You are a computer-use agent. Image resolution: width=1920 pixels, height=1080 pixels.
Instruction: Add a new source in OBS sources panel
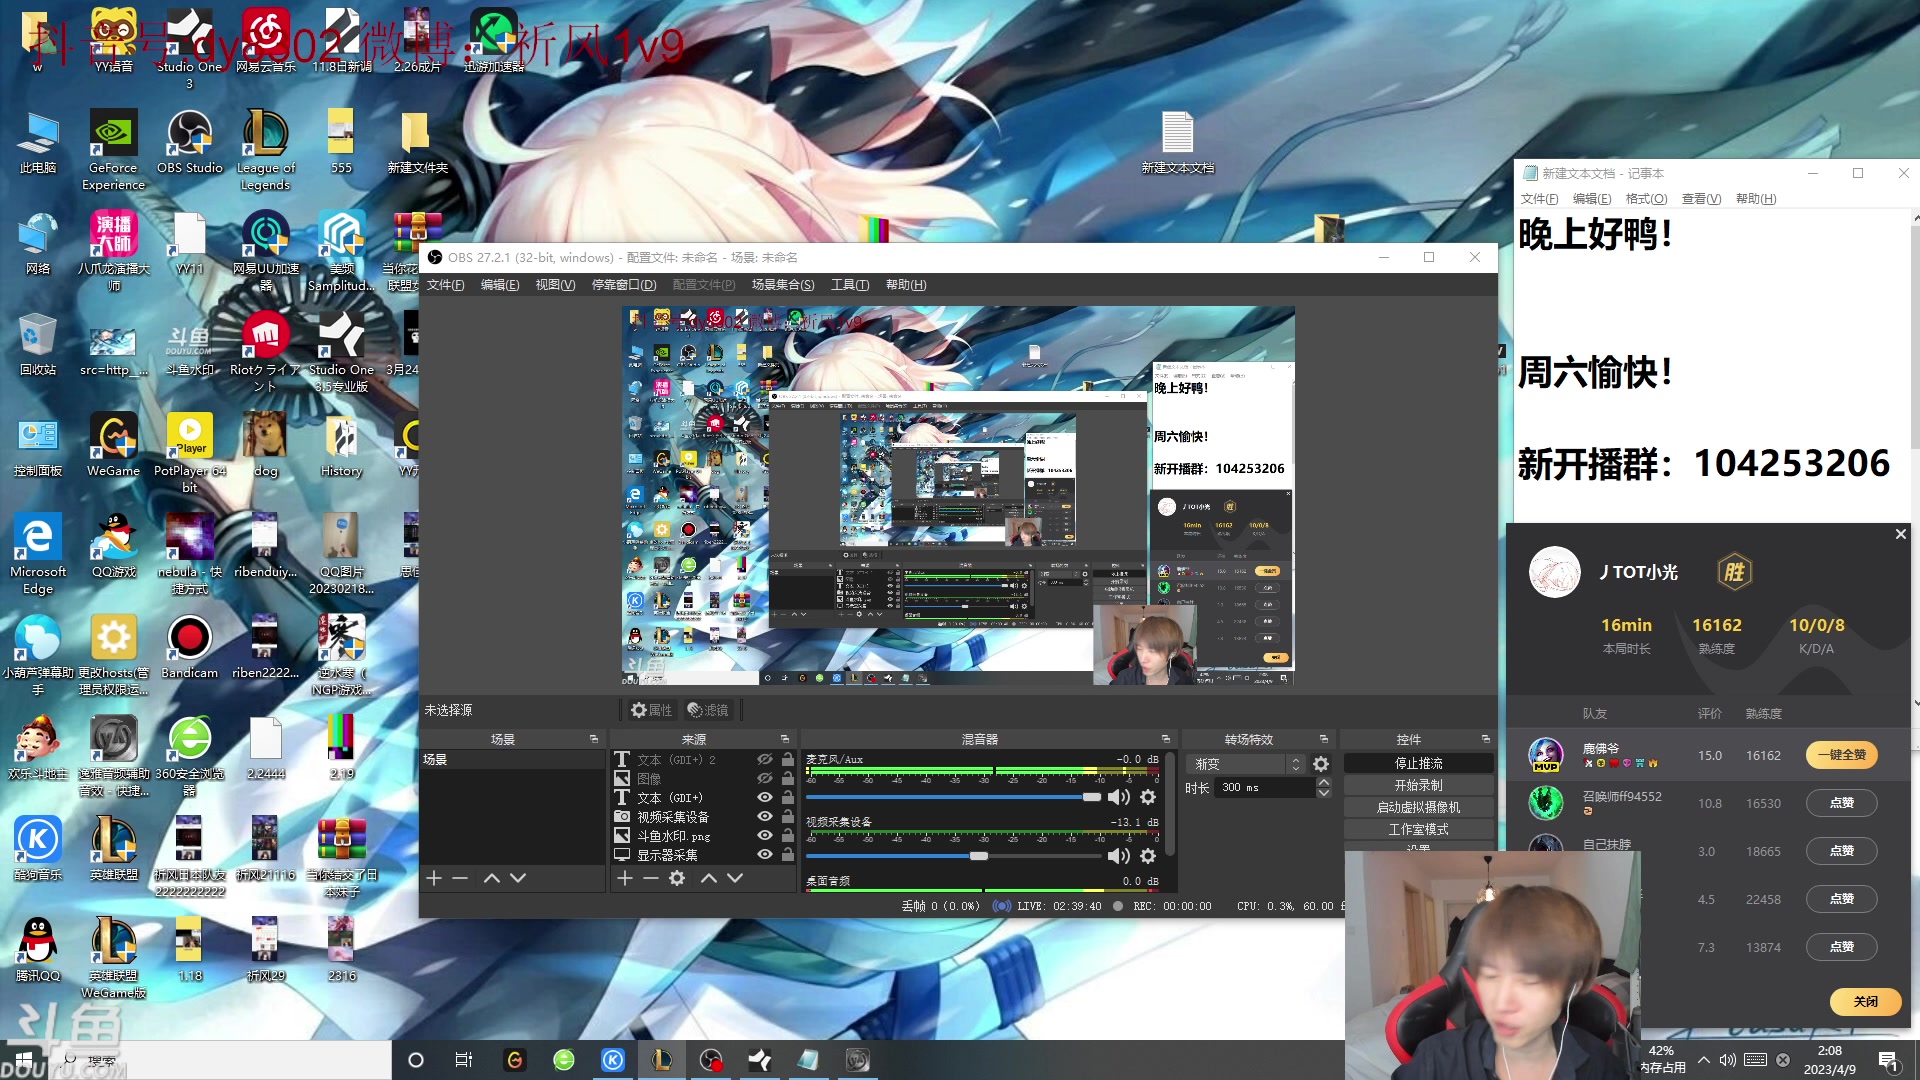pos(625,878)
